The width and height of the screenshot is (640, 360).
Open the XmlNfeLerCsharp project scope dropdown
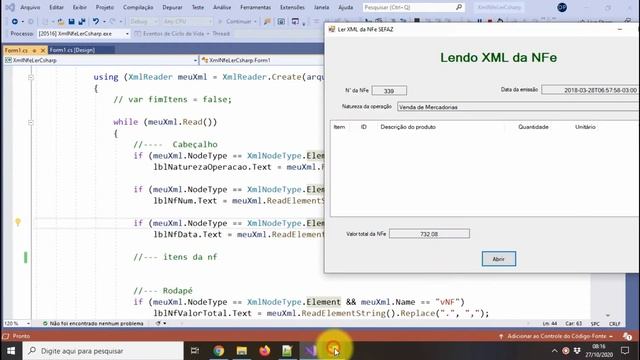click(101, 60)
